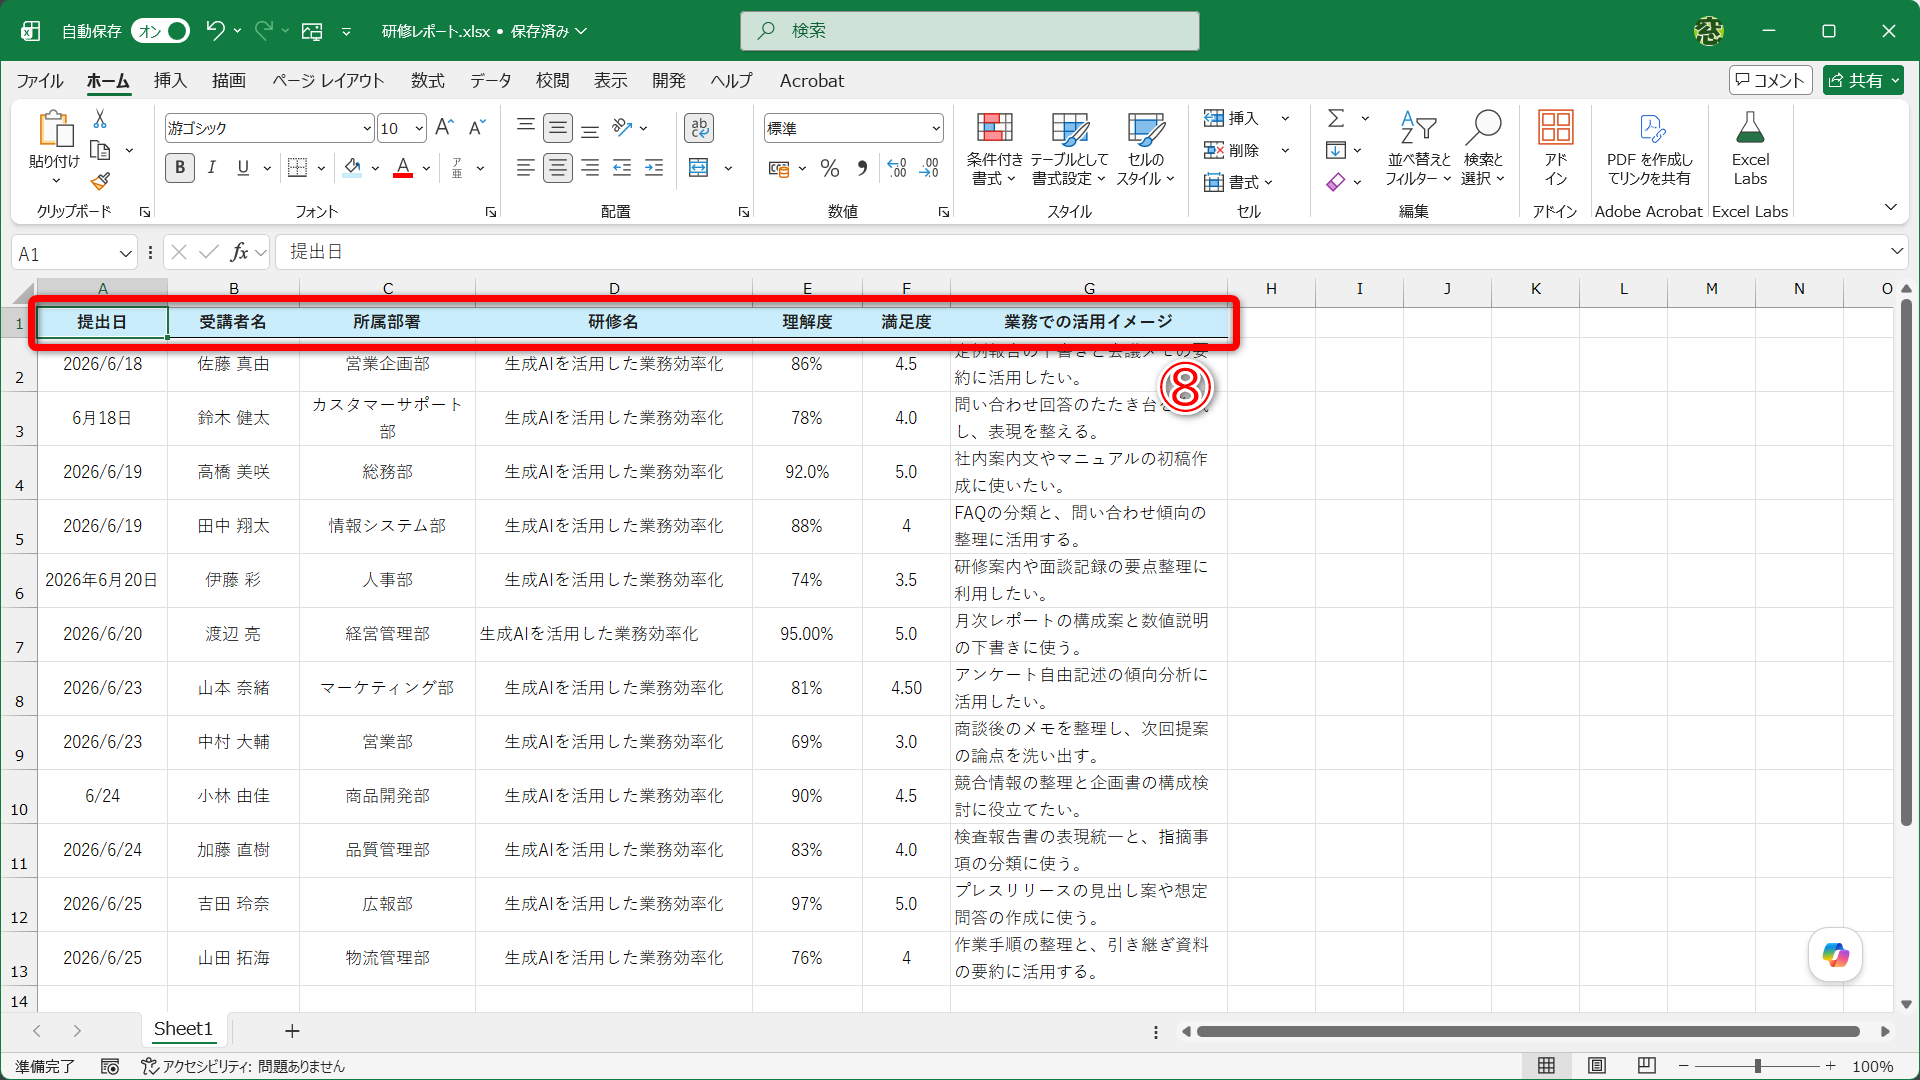The image size is (1920, 1080).
Task: Open the 数式 ribbon tab
Action: (x=427, y=81)
